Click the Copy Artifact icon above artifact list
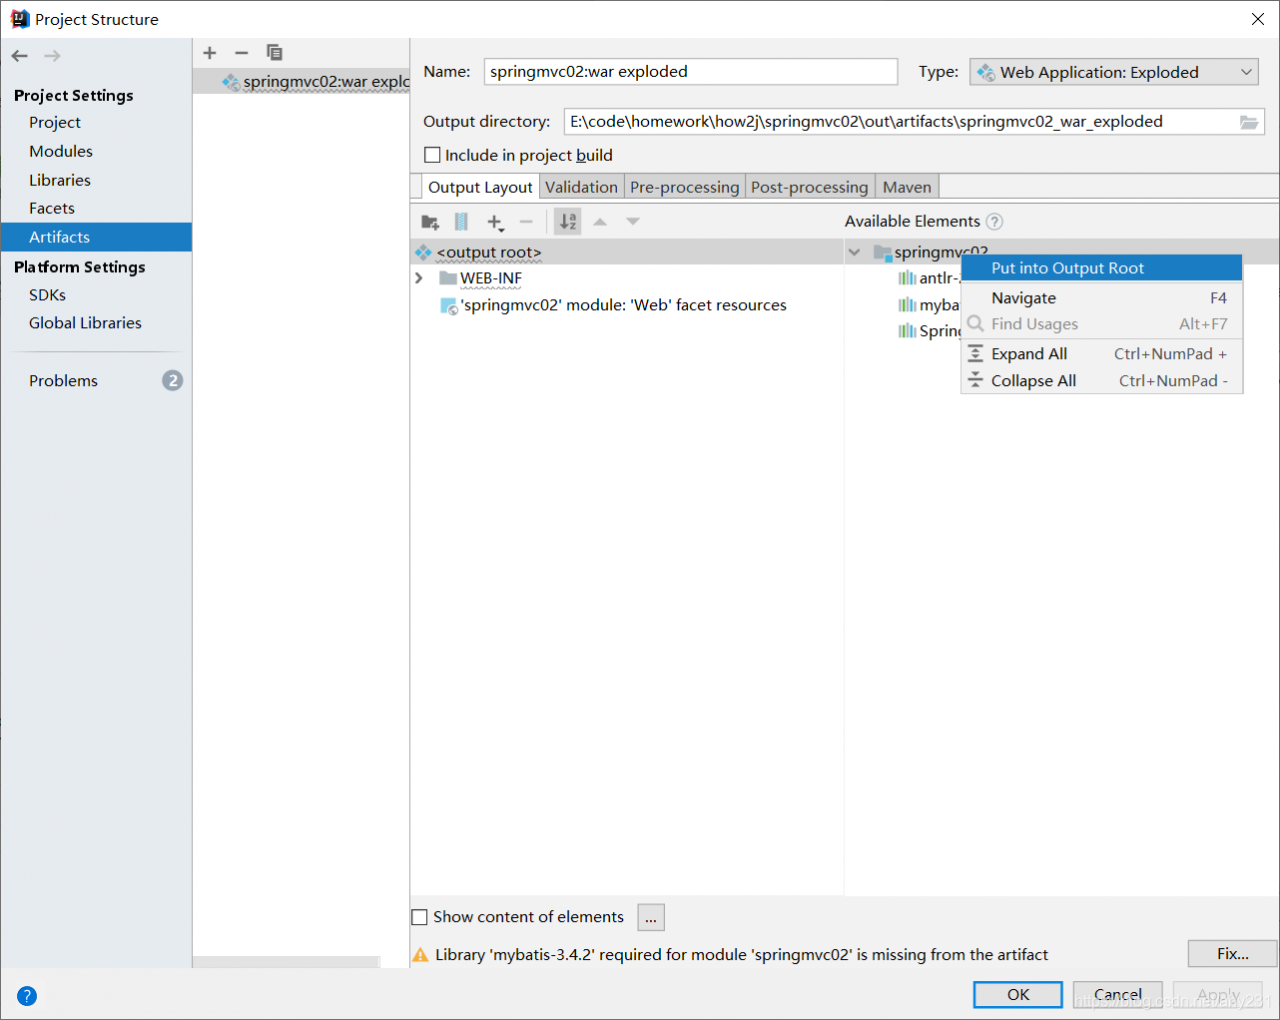 [x=274, y=52]
